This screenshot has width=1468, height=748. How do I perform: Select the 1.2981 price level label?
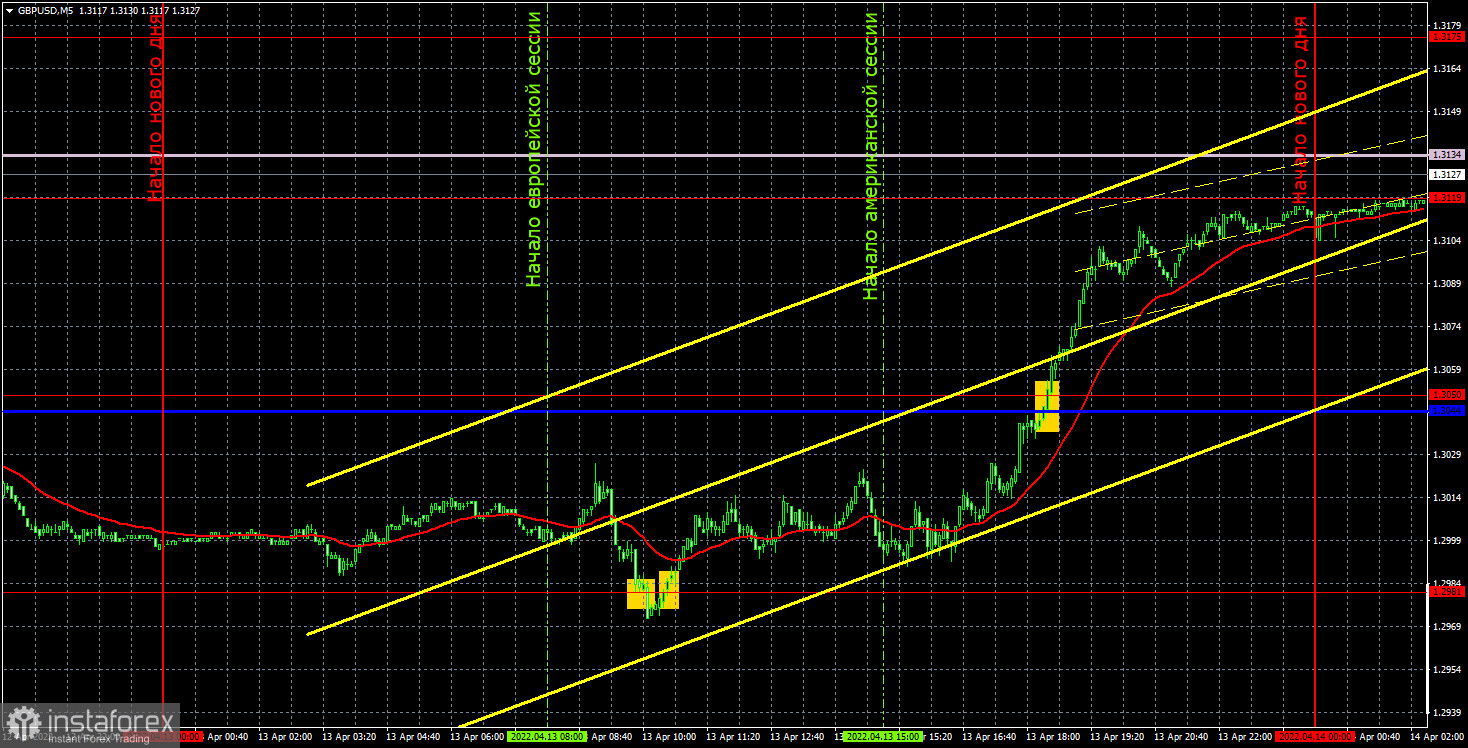[x=1447, y=592]
